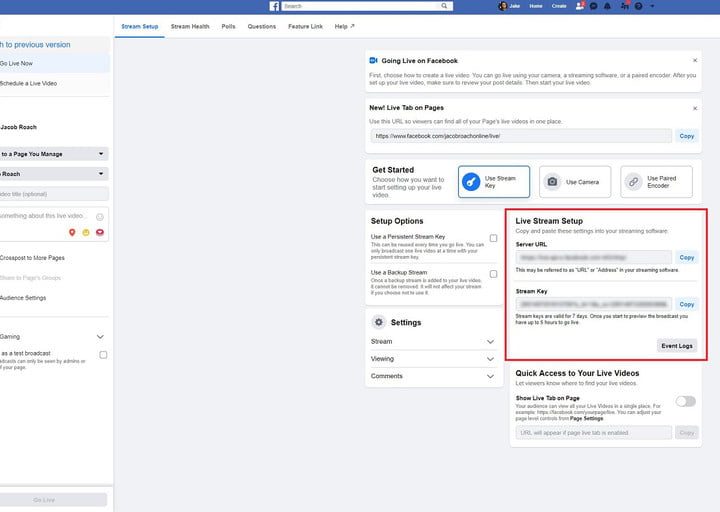Open the Questions tab

(262, 27)
